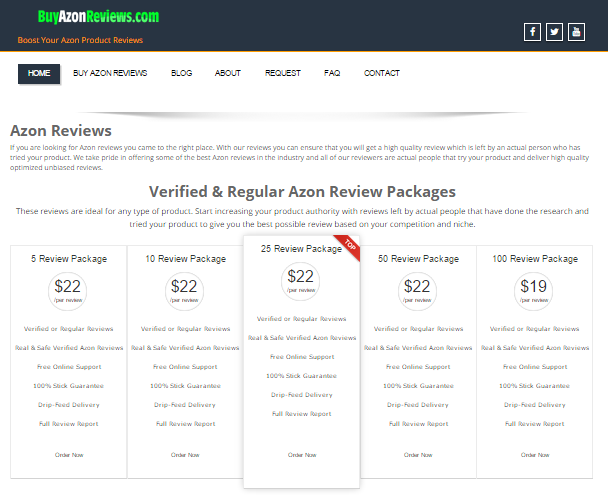
Task: Order Now for 50 Review Package
Action: point(418,455)
